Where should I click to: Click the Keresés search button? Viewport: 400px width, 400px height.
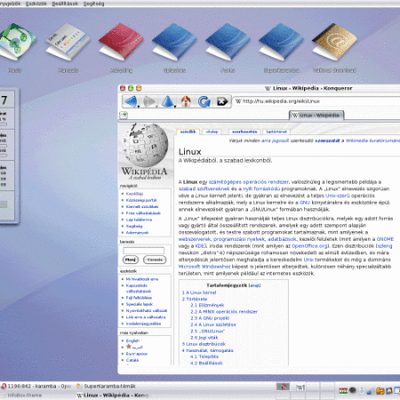155,259
